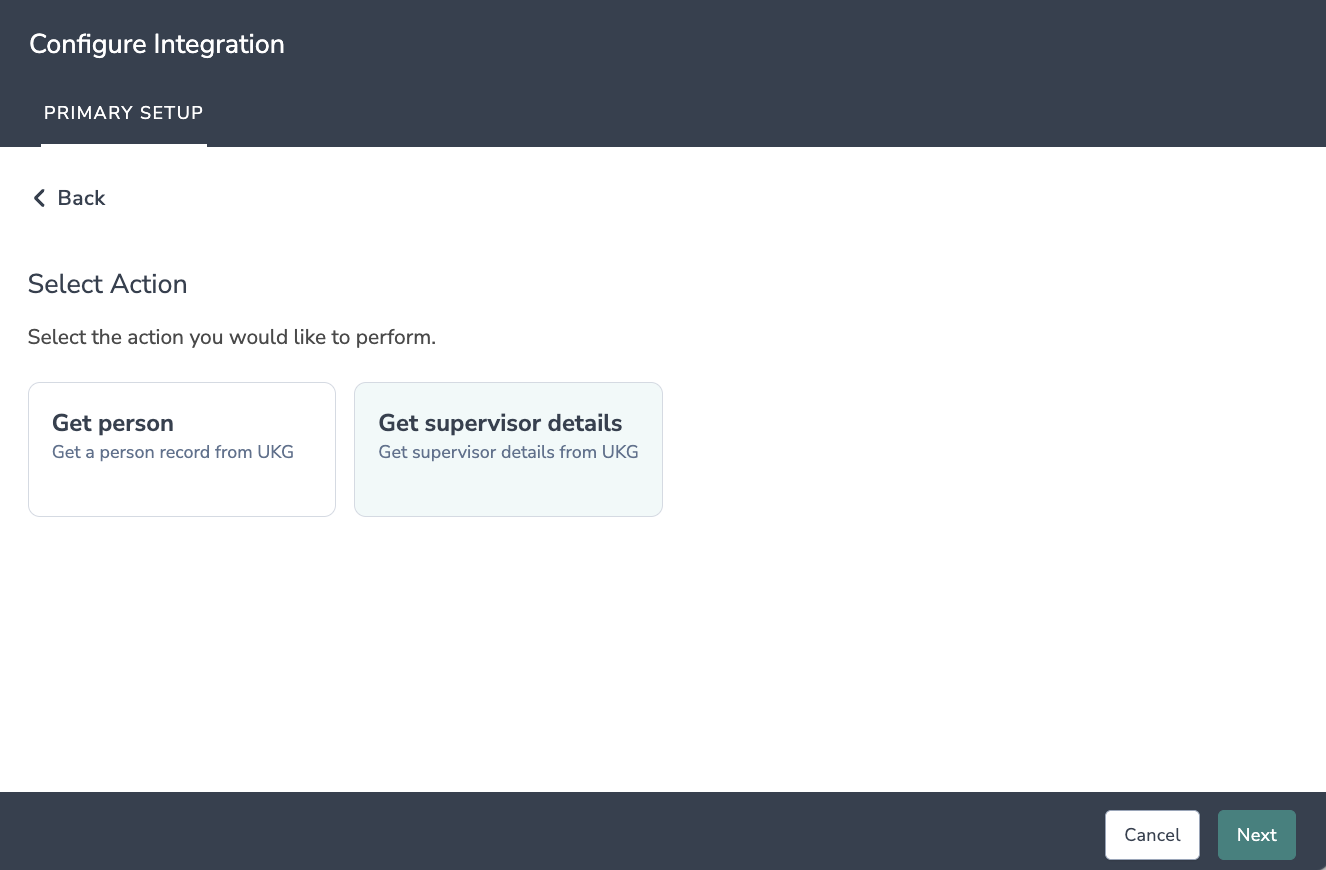This screenshot has width=1326, height=870.
Task: Switch to the PRIMARY SETUP tab
Action: pos(124,113)
